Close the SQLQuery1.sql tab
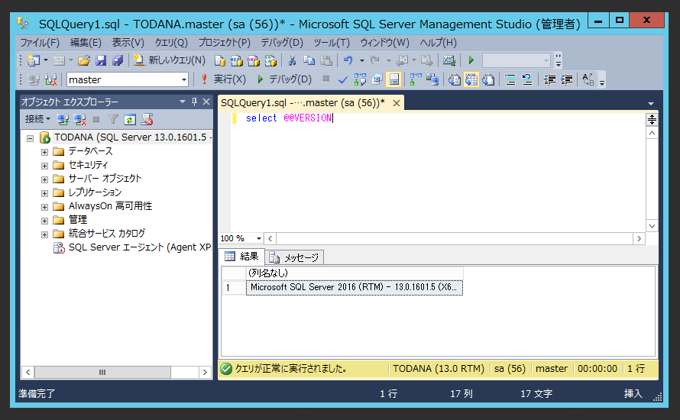The width and height of the screenshot is (680, 420). tap(396, 103)
